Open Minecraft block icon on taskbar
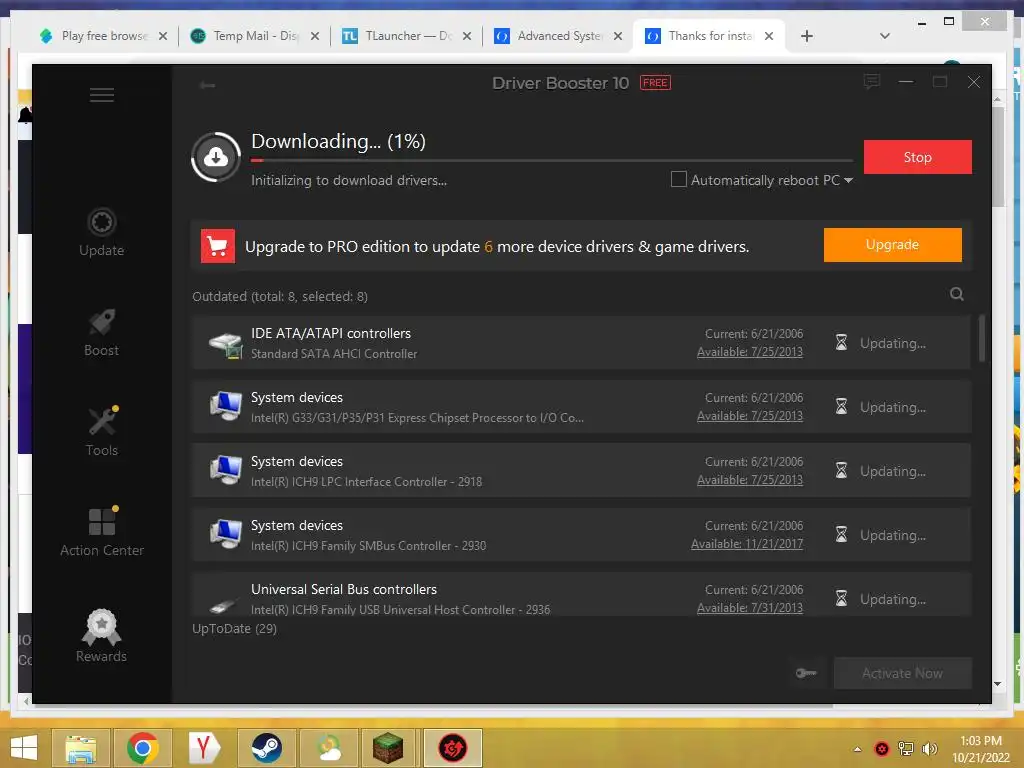Image resolution: width=1024 pixels, height=768 pixels. [x=389, y=748]
